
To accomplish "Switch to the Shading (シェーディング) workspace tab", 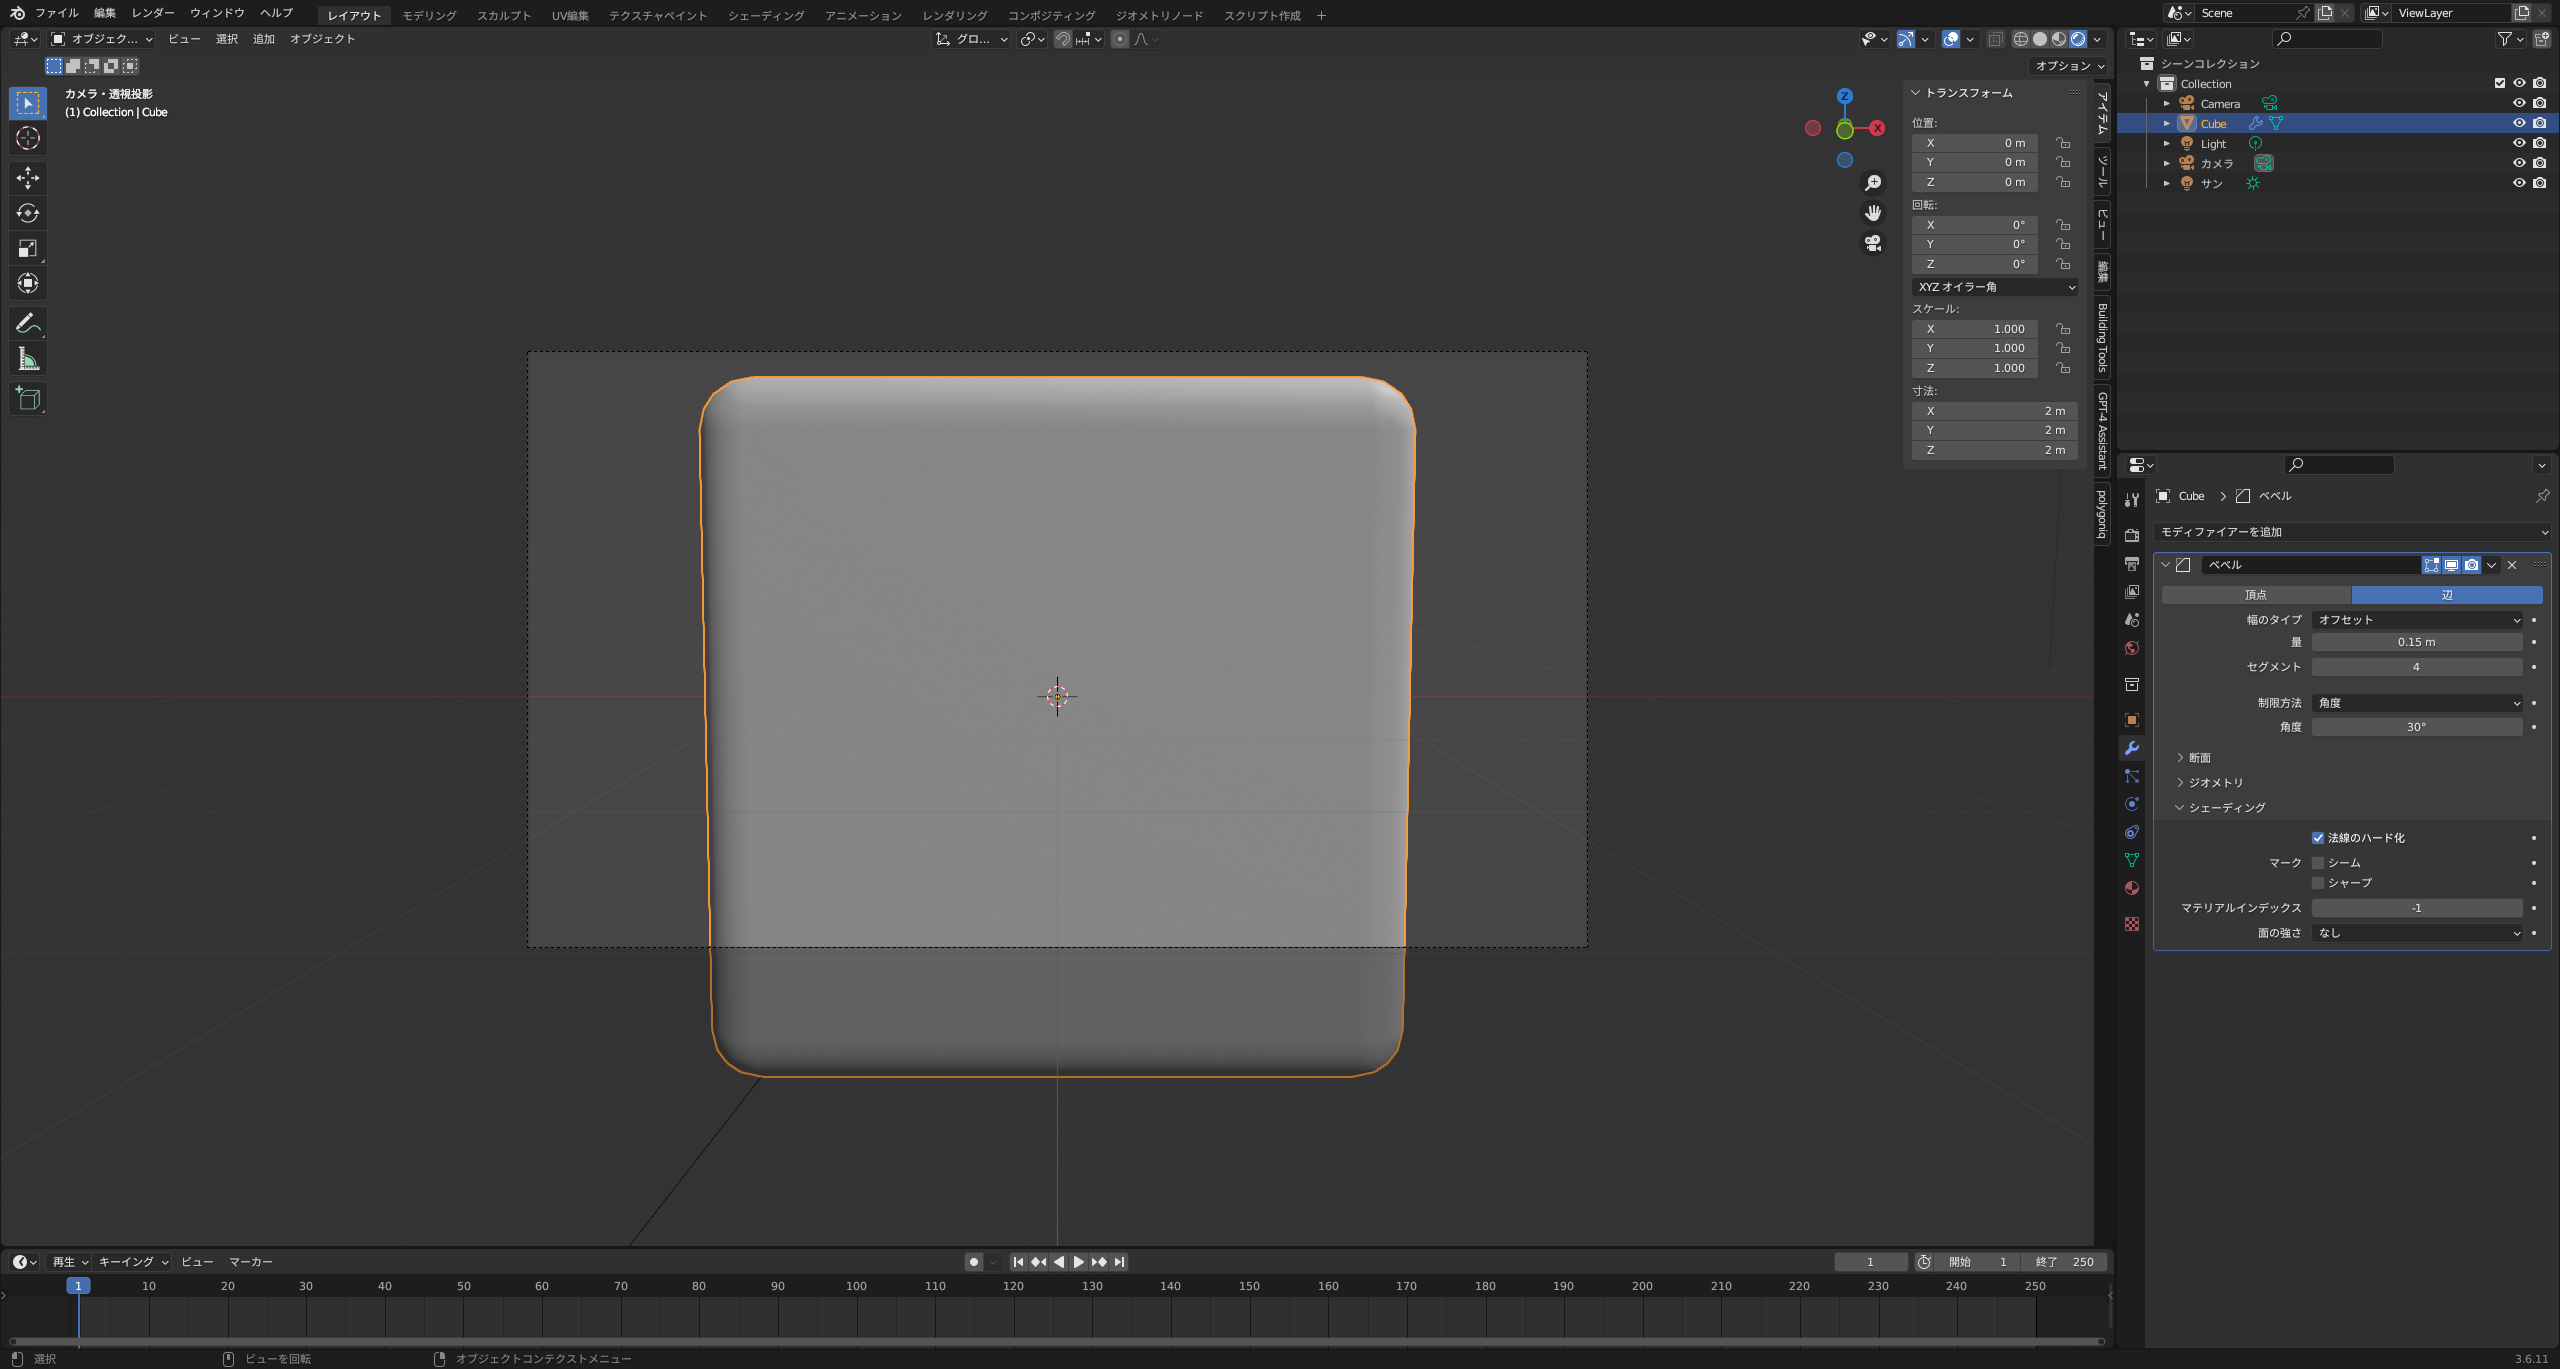I will [x=766, y=15].
